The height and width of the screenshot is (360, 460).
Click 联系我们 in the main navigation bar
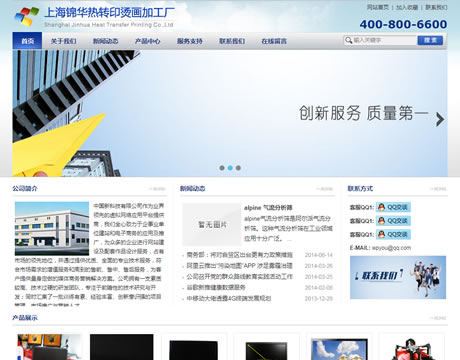point(232,41)
